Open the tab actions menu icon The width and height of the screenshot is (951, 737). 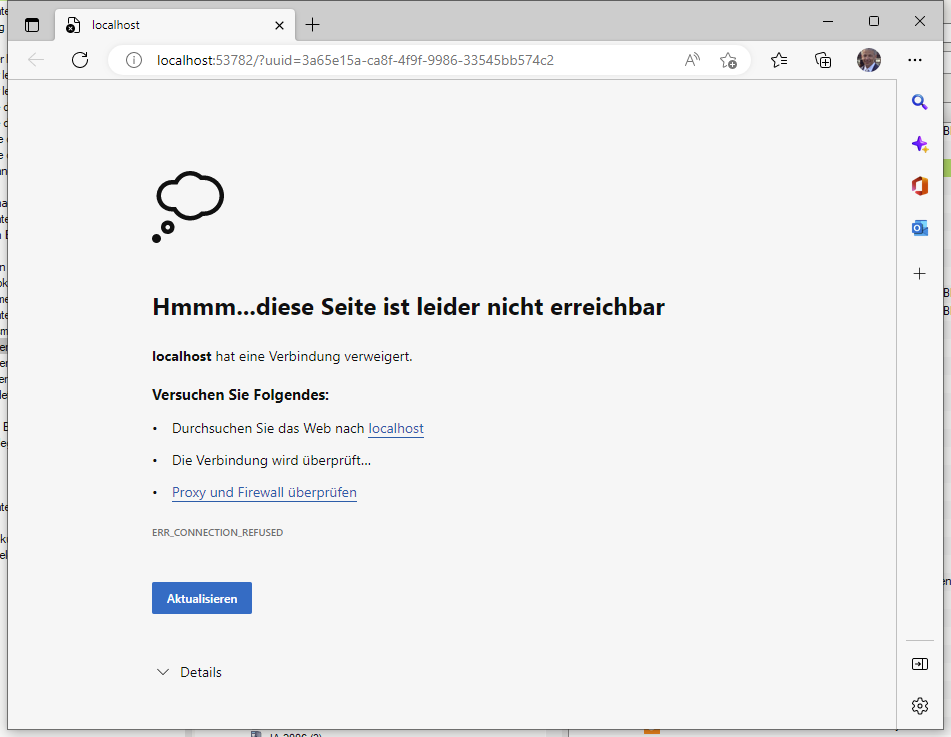click(32, 25)
